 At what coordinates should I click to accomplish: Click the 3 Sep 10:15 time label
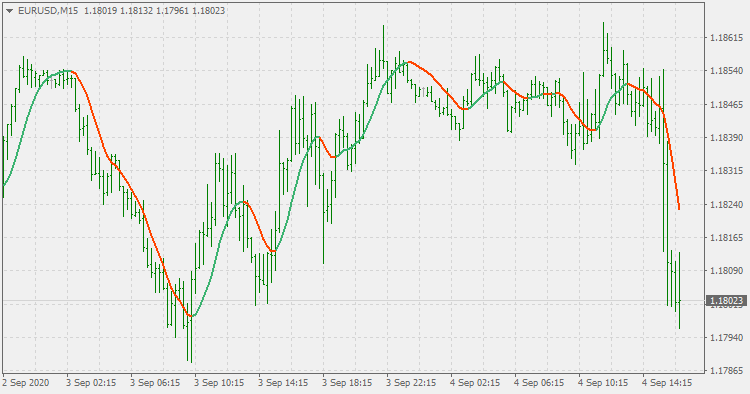(219, 383)
